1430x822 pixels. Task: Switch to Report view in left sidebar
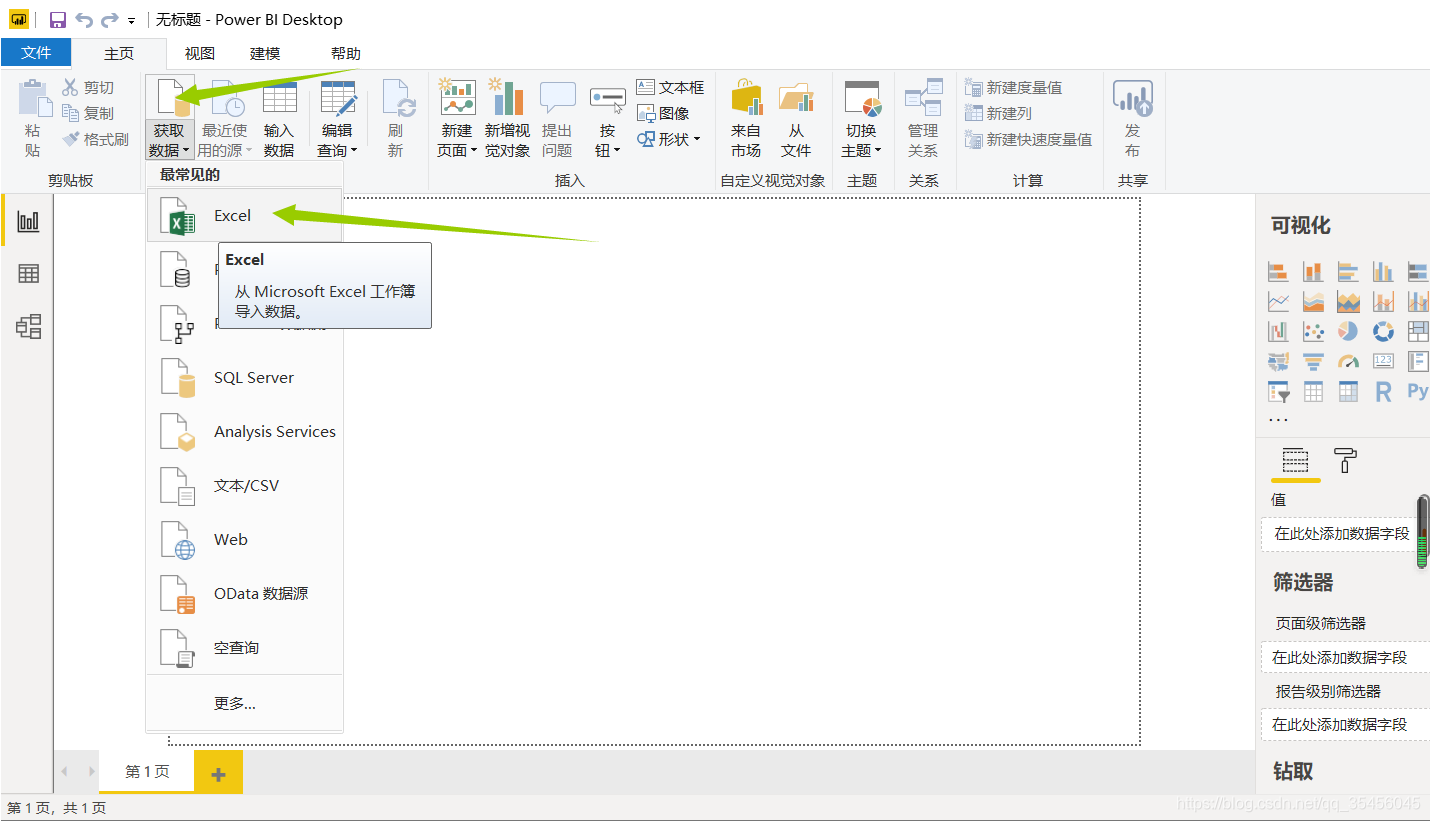[x=28, y=221]
